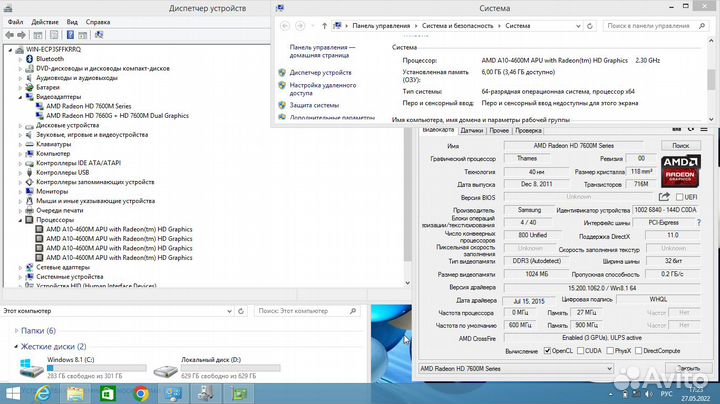Click back arrow in System window

(285, 26)
